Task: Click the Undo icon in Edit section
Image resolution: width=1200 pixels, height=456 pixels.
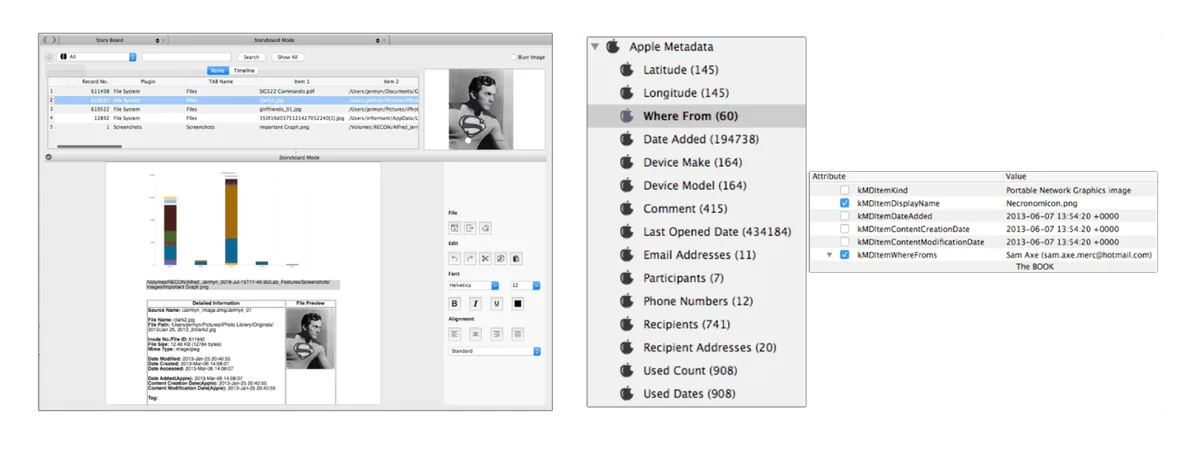Action: (454, 259)
